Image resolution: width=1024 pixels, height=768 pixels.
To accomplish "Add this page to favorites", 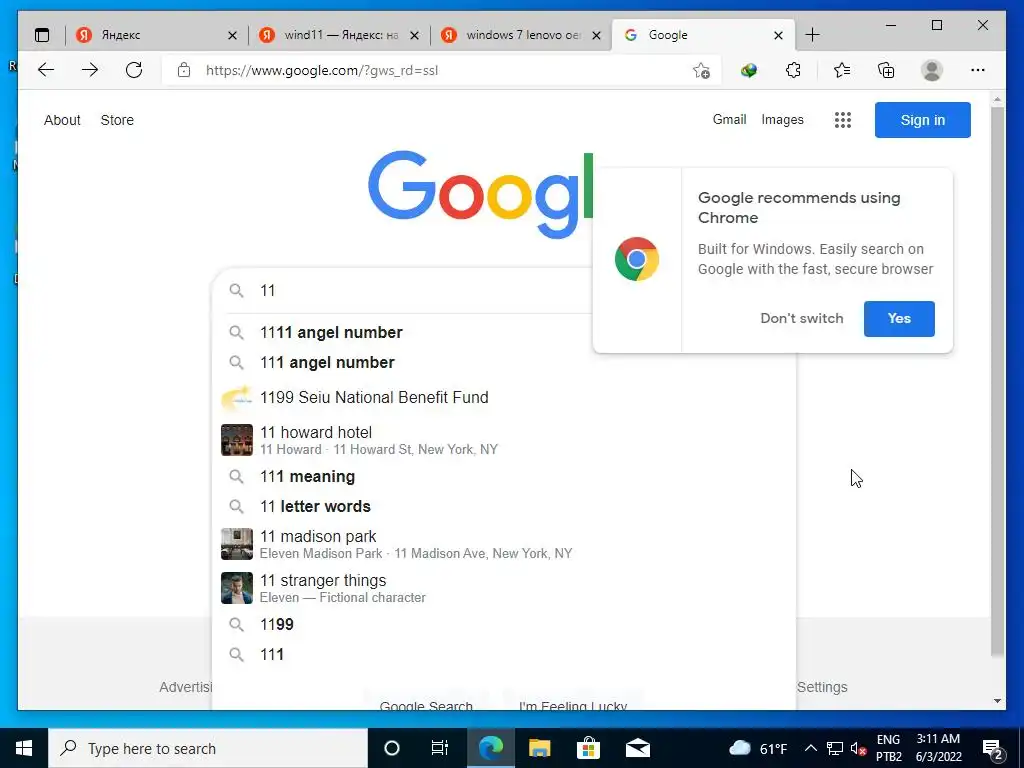I will pyautogui.click(x=701, y=71).
